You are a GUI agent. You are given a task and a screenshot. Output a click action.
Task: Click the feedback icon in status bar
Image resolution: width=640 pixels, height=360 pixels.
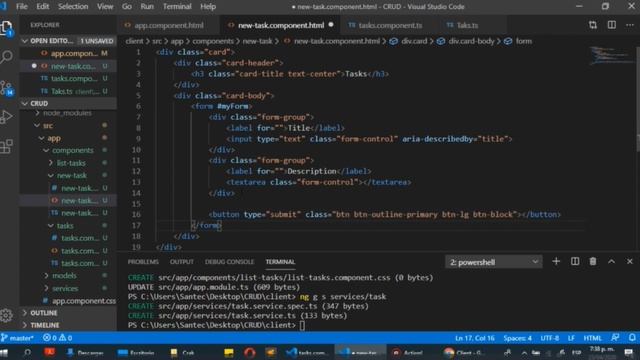(x=615, y=338)
